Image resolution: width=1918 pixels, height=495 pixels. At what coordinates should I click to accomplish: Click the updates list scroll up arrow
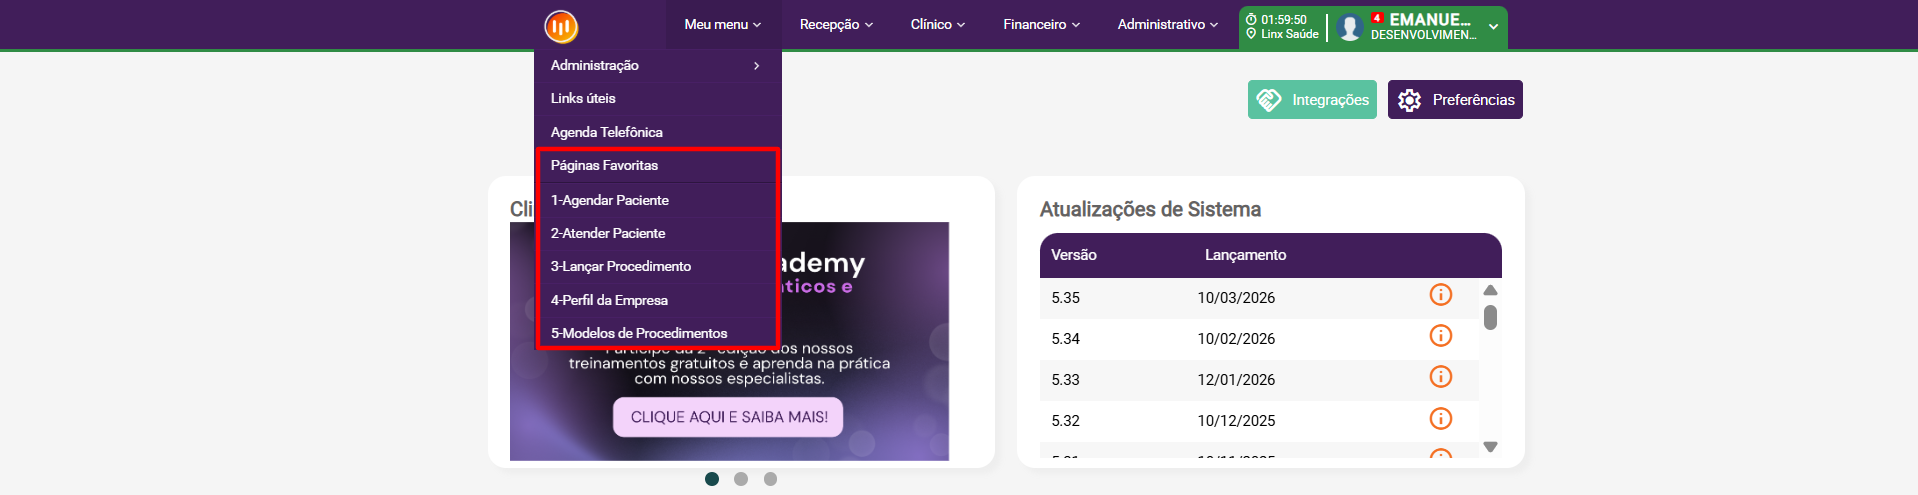pyautogui.click(x=1490, y=290)
